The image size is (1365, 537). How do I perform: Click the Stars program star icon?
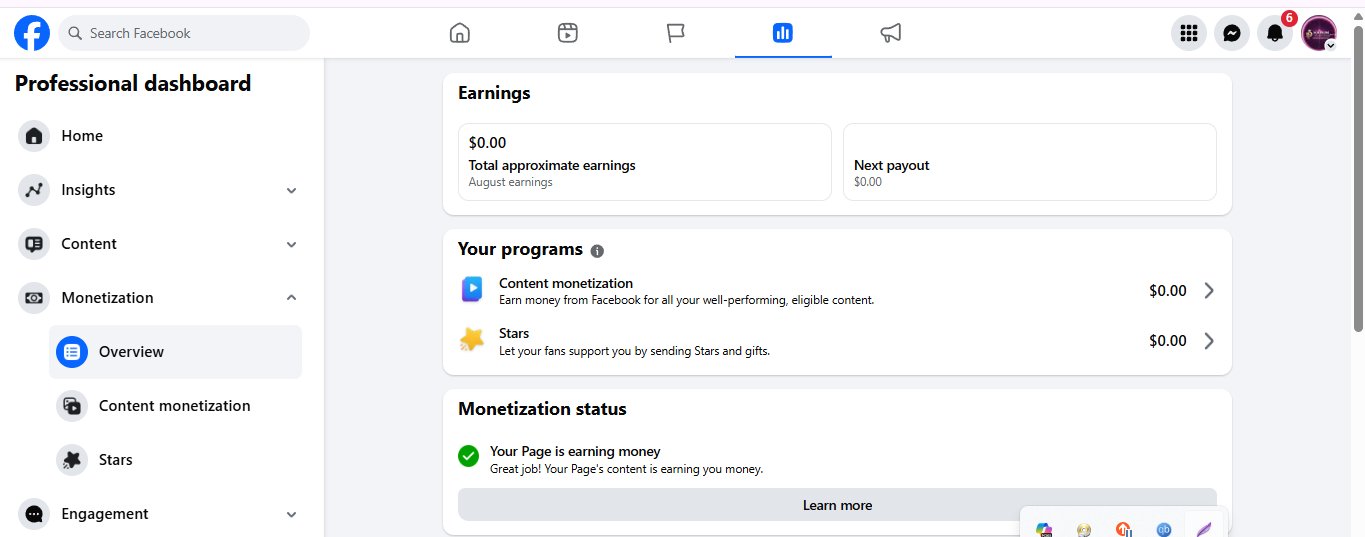pos(472,340)
